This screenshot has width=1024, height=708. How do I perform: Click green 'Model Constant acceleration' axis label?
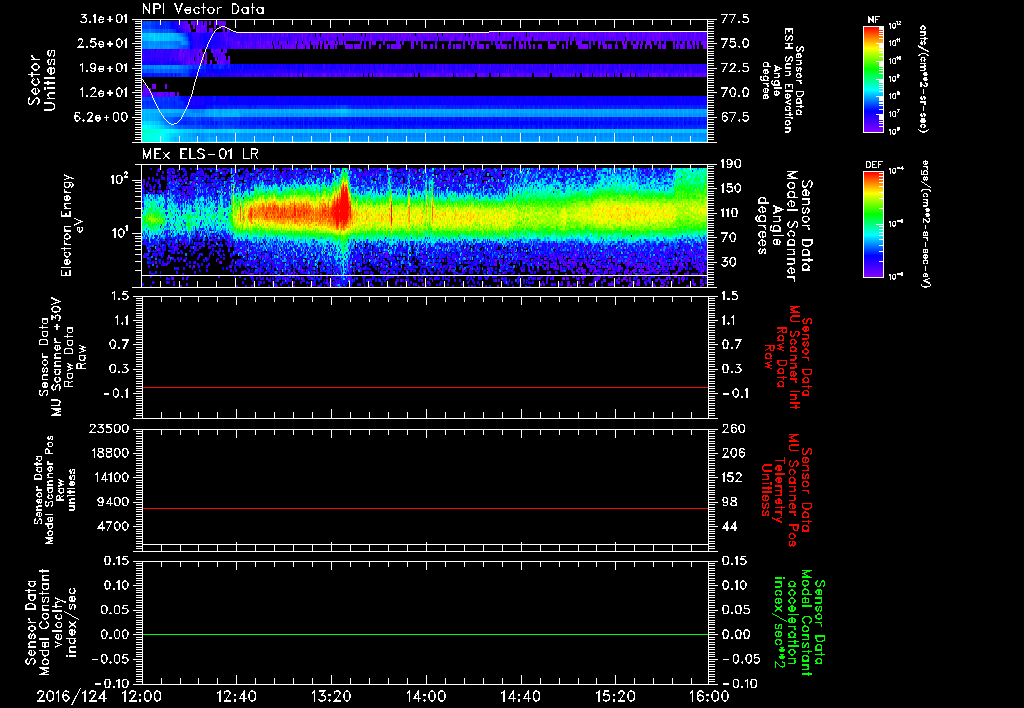pos(799,624)
